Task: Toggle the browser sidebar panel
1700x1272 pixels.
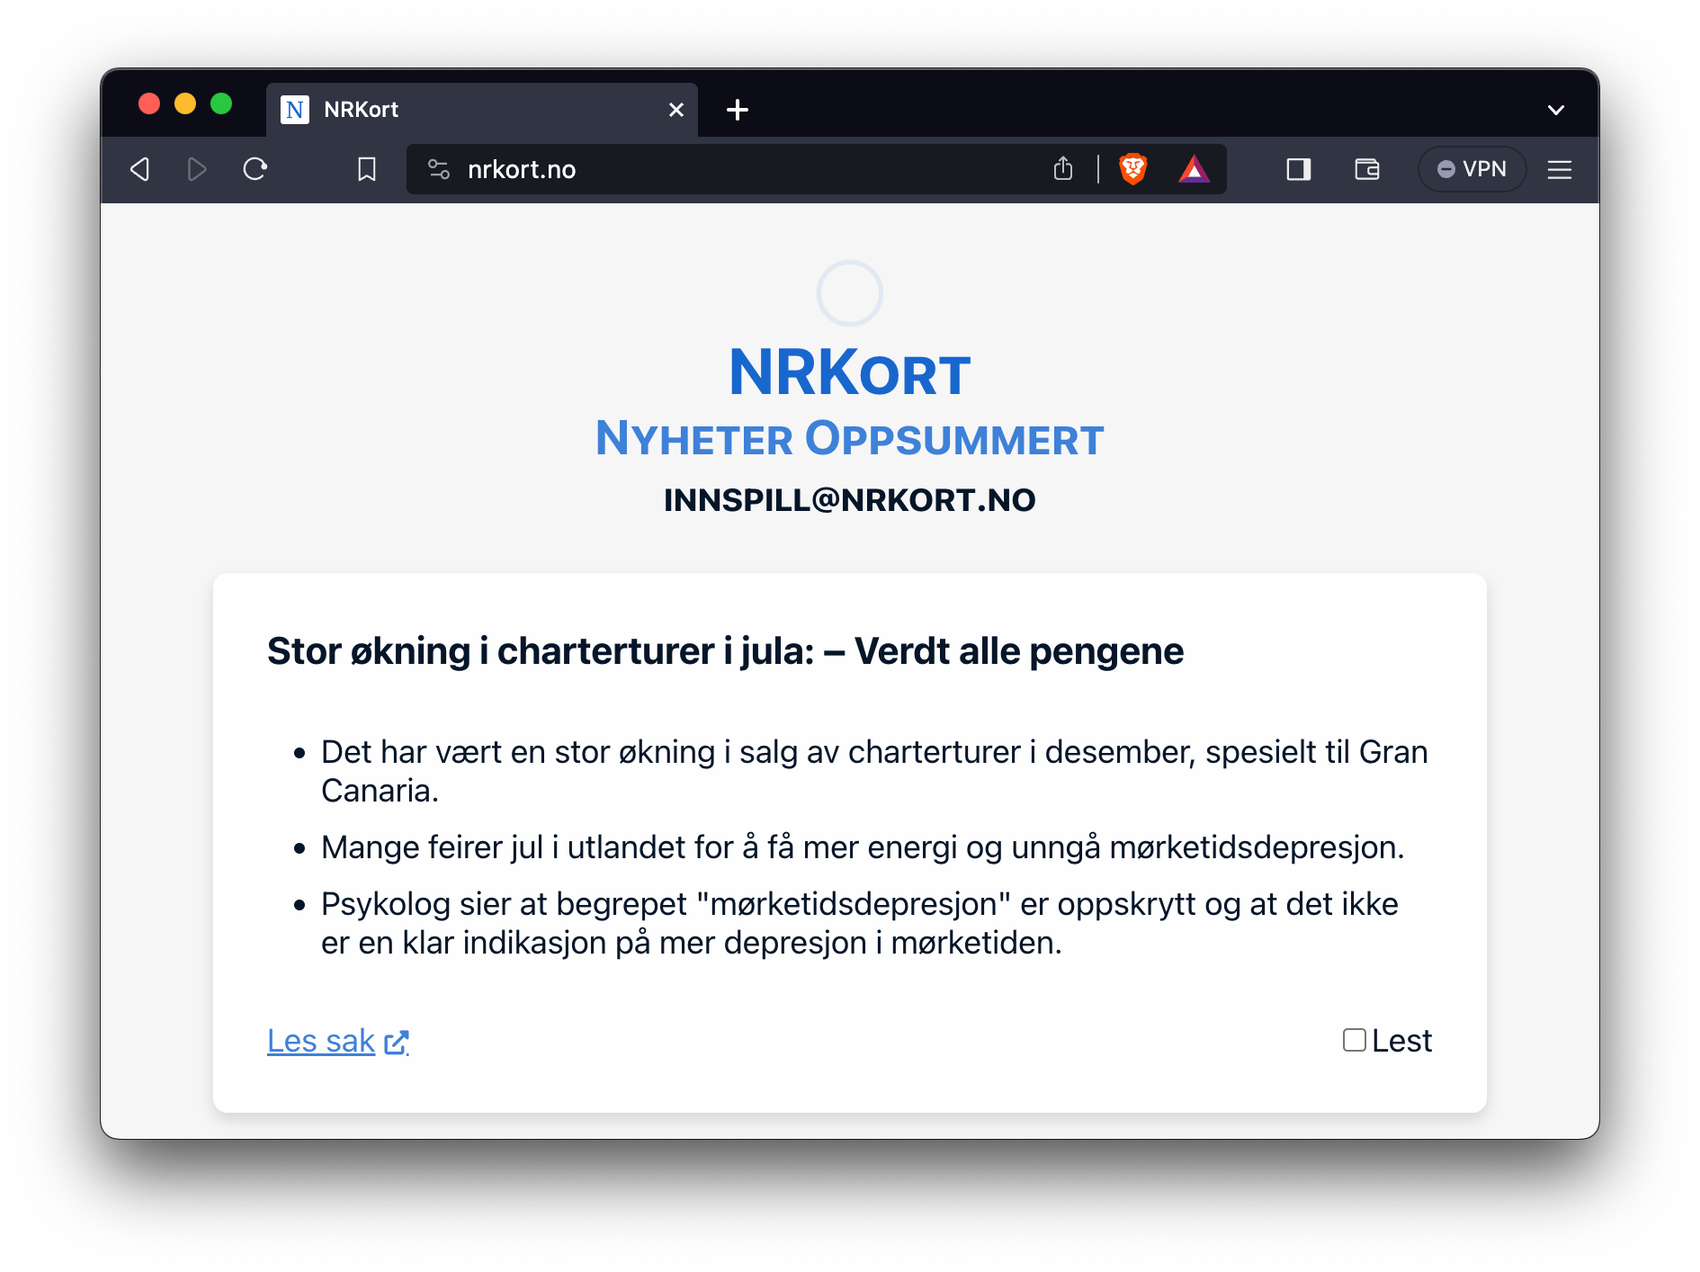Action: (x=1298, y=169)
